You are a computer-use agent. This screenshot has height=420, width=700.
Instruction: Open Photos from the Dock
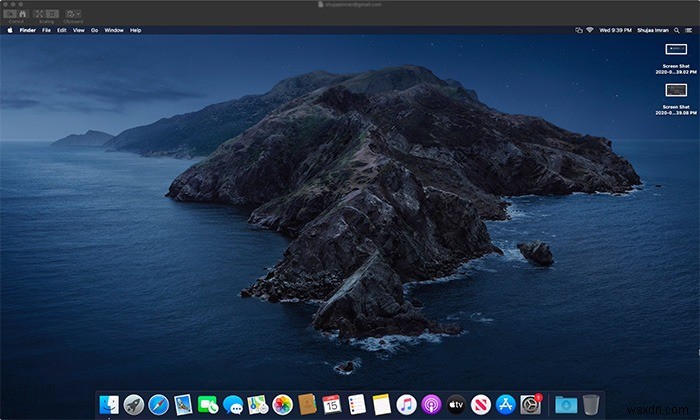pos(283,405)
